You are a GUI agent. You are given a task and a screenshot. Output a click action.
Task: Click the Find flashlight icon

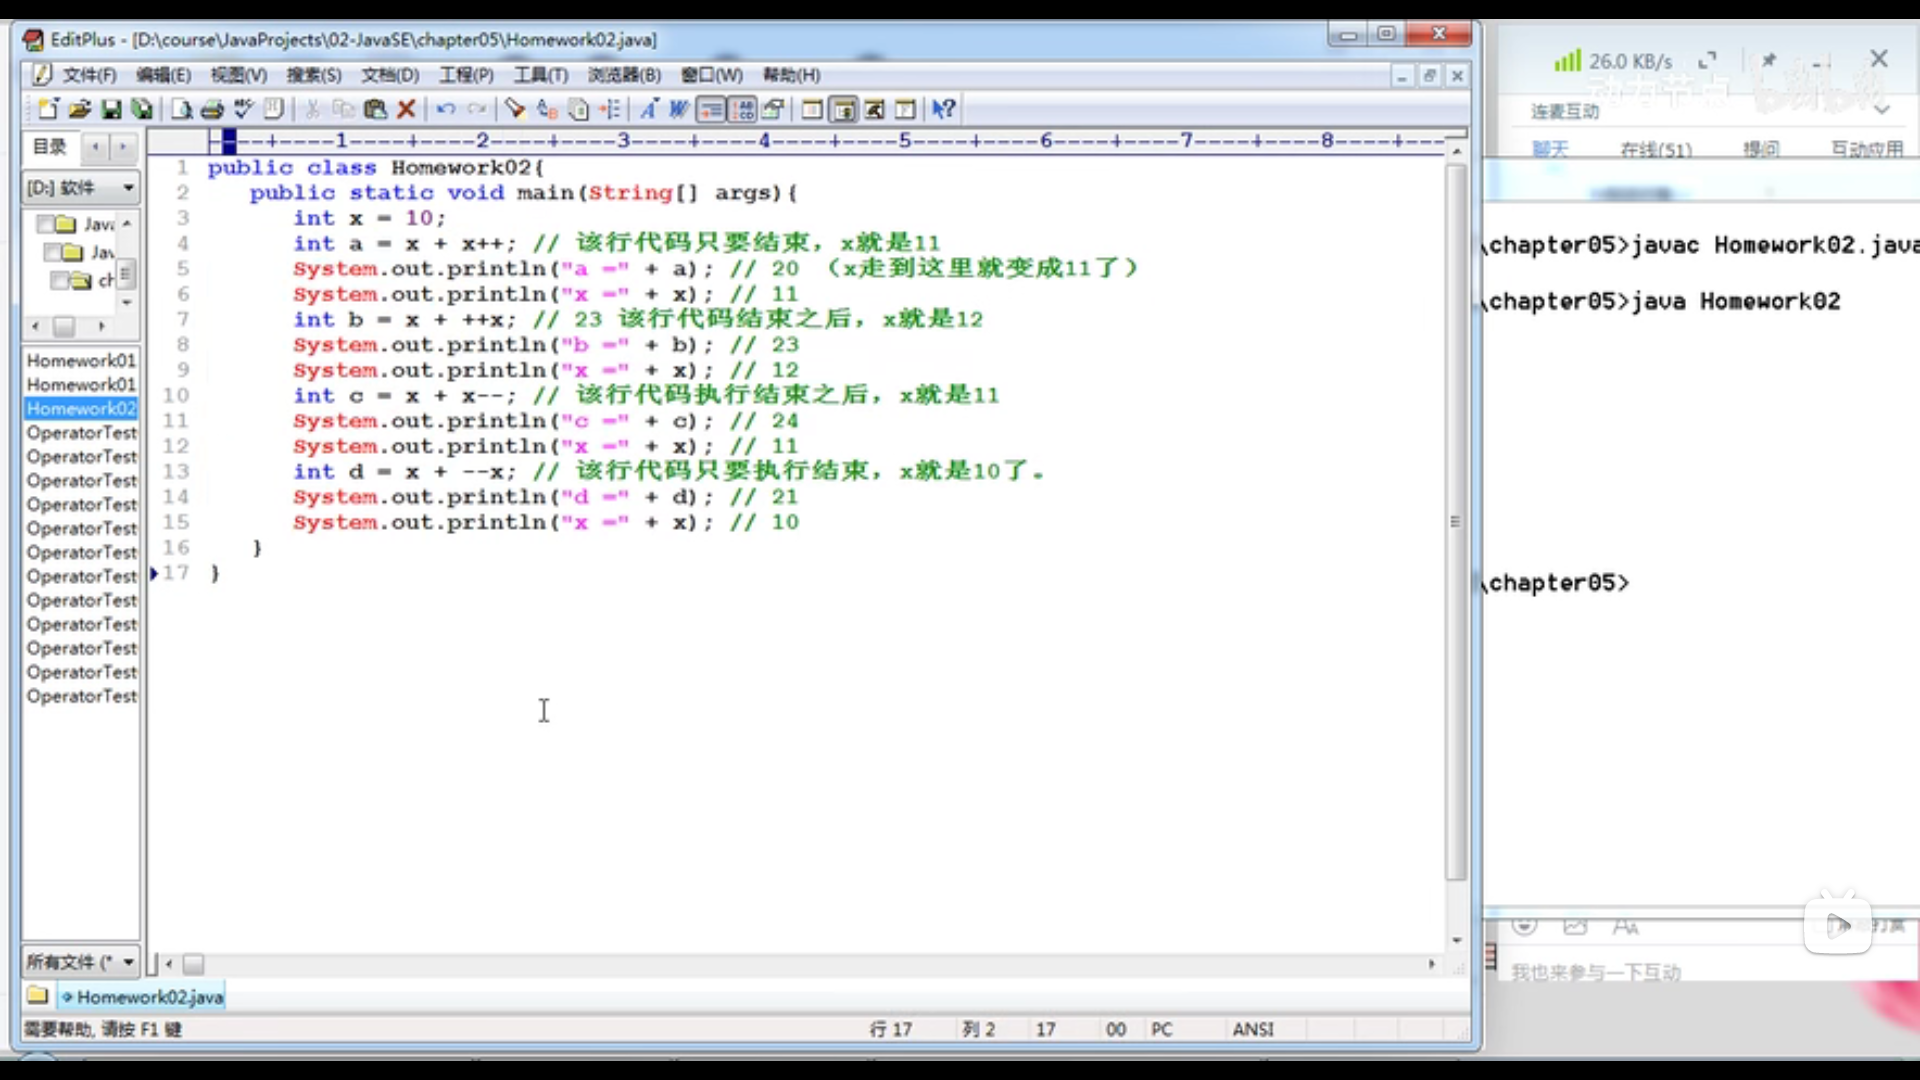point(515,109)
